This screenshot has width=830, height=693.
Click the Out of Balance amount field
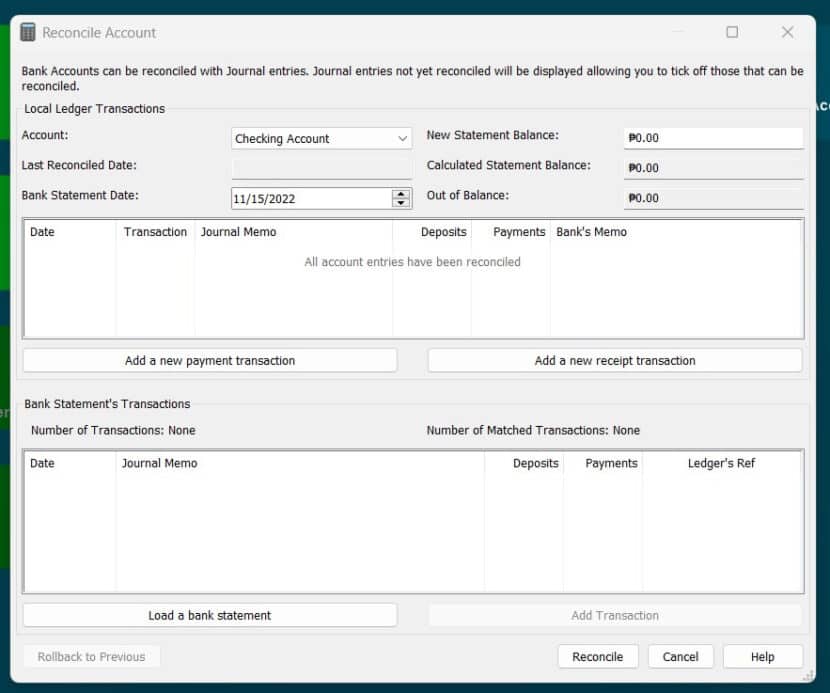tap(713, 197)
